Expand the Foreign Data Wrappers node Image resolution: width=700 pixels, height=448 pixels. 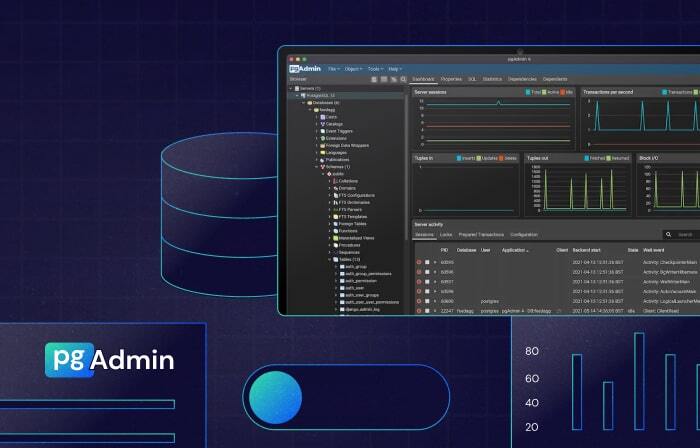tap(317, 145)
